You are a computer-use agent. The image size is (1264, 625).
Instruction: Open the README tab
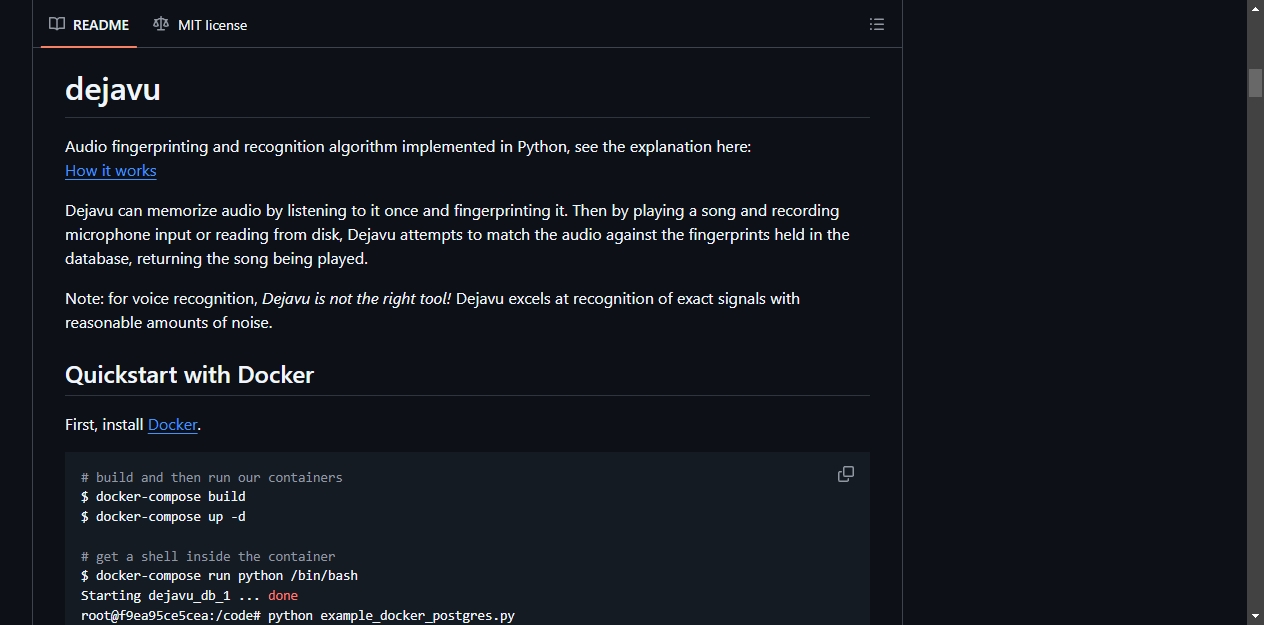coord(89,25)
